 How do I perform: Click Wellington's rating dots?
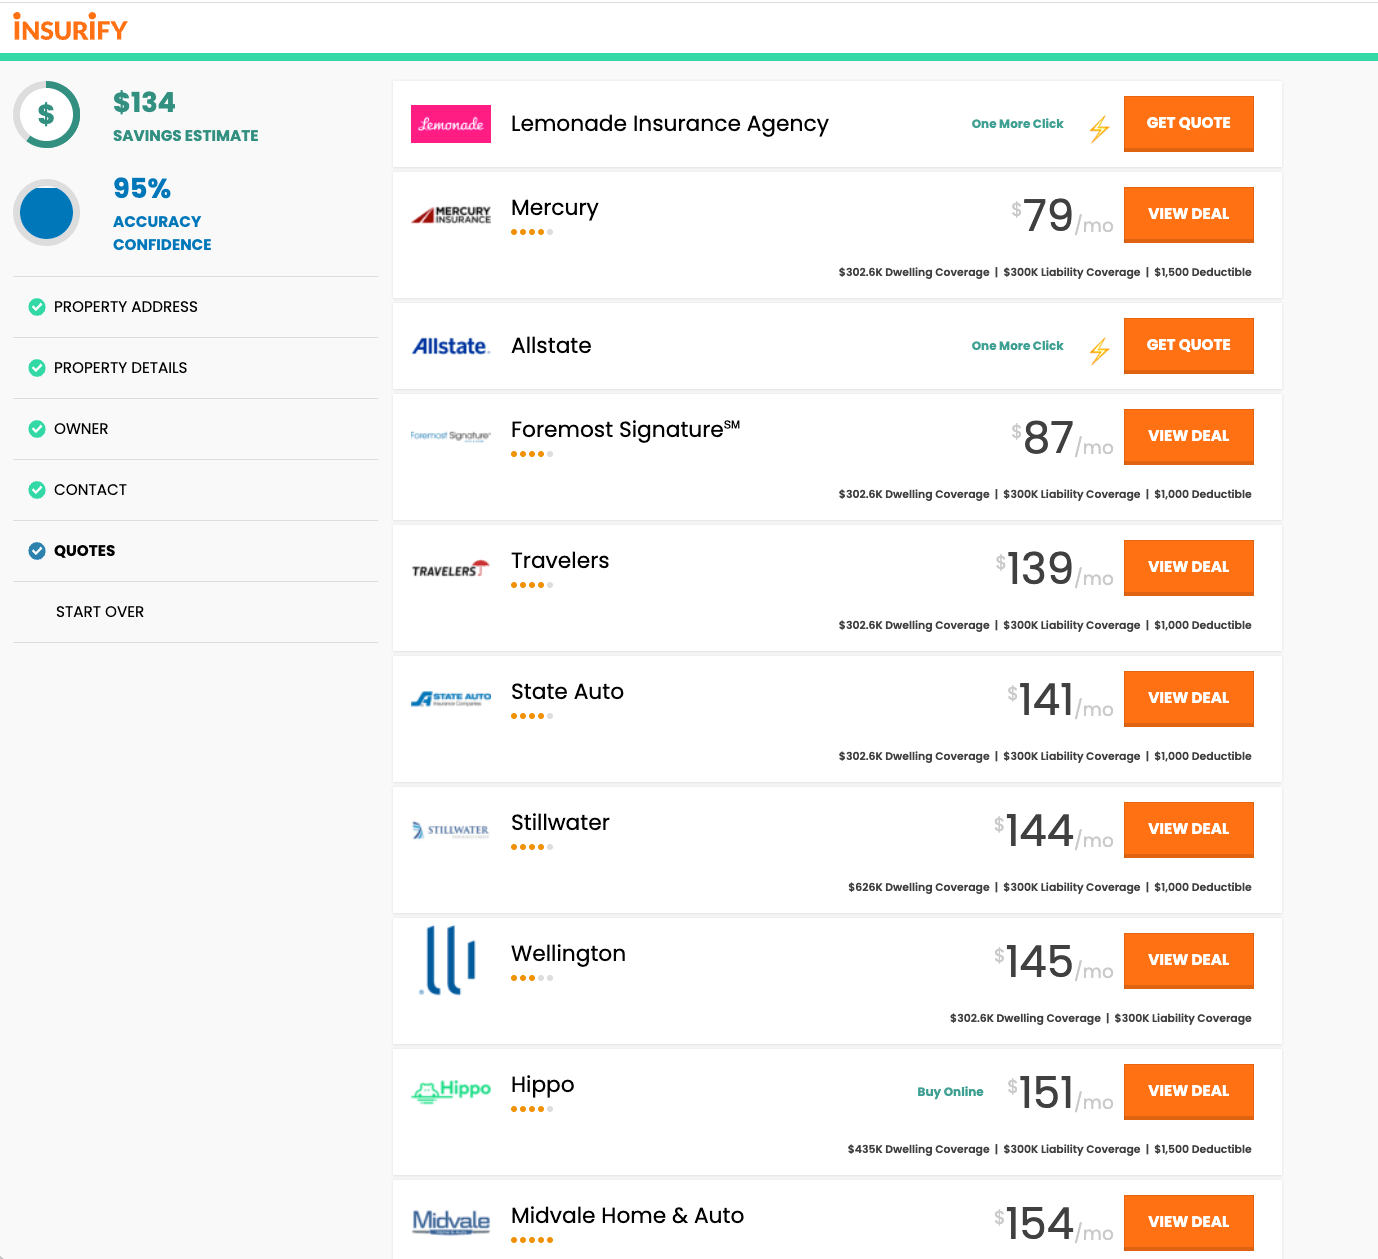pos(532,978)
